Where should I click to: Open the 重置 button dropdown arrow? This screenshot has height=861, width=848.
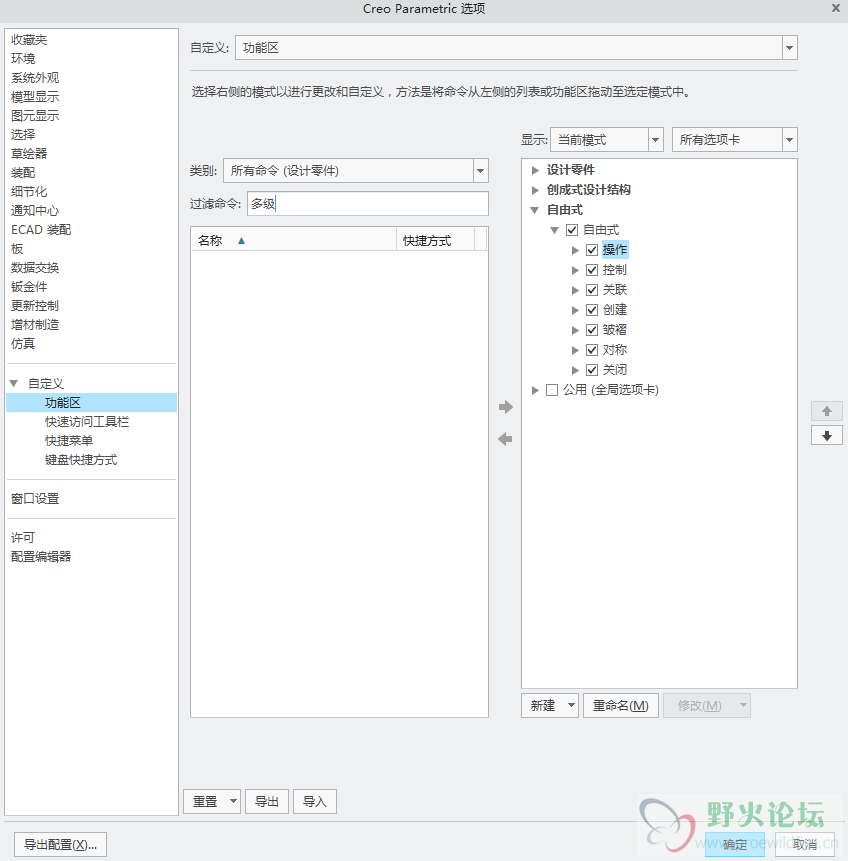coord(233,801)
